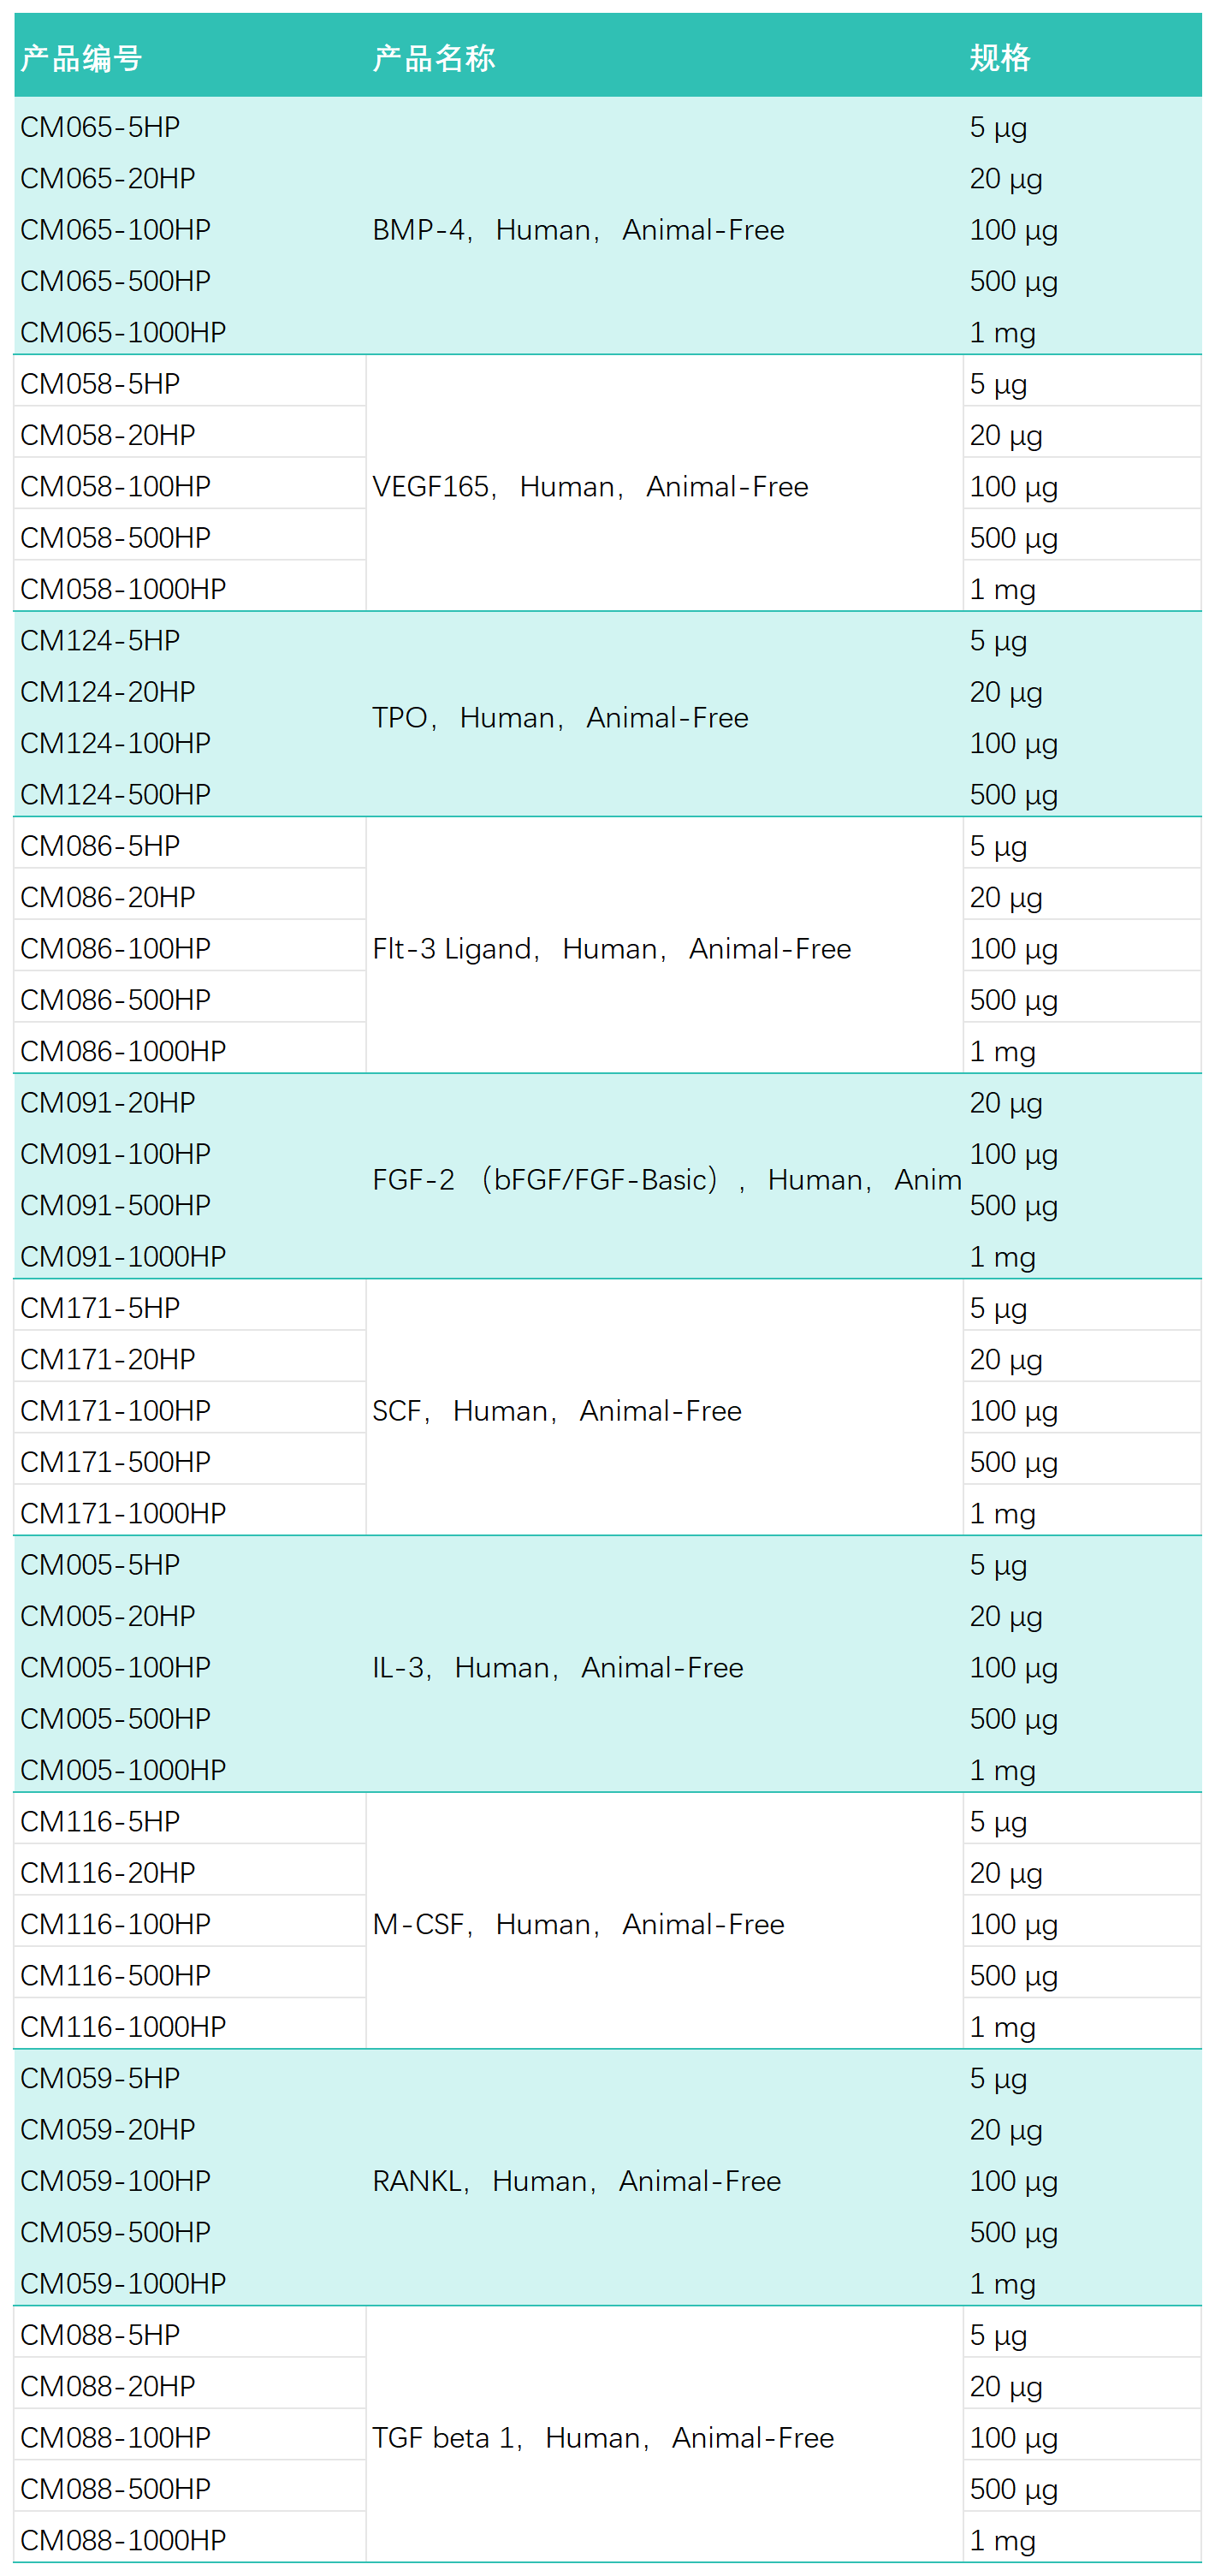Click the VEGF165, Human, Animal-Free cell

click(590, 487)
